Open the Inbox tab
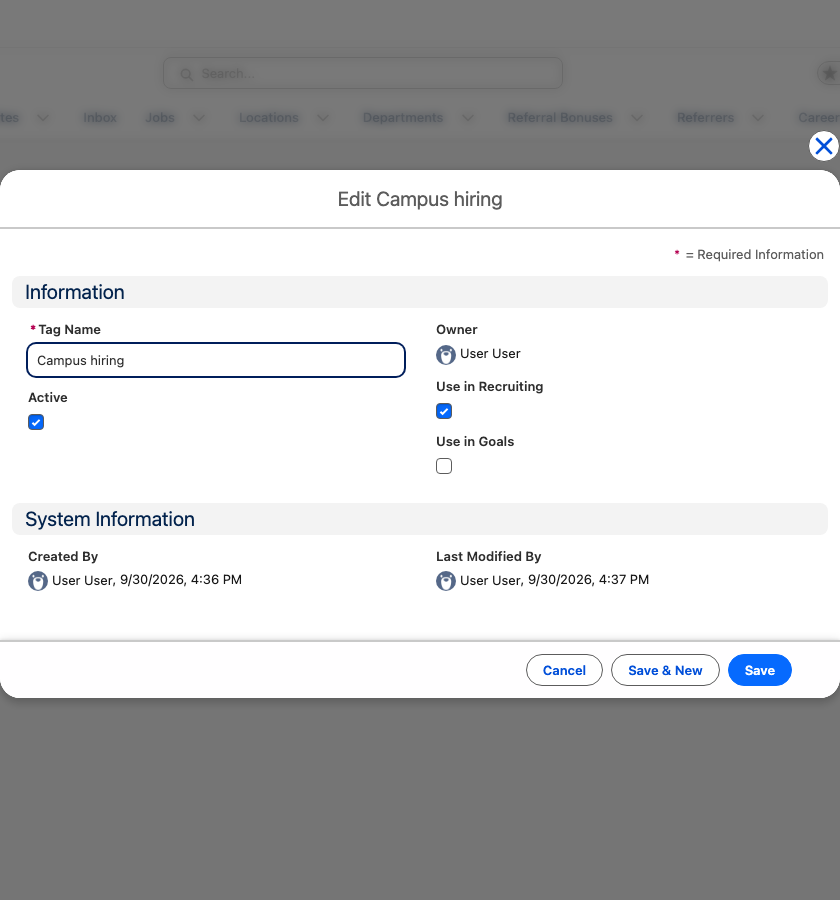This screenshot has width=840, height=900. click(100, 118)
